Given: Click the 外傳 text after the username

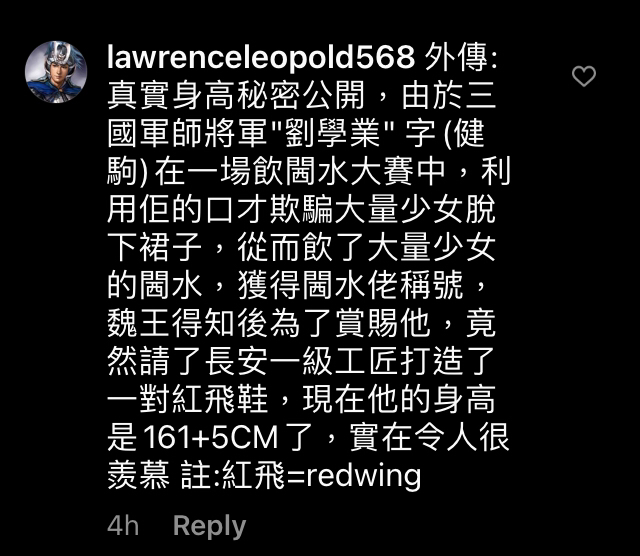Looking at the screenshot, I should (x=456, y=57).
